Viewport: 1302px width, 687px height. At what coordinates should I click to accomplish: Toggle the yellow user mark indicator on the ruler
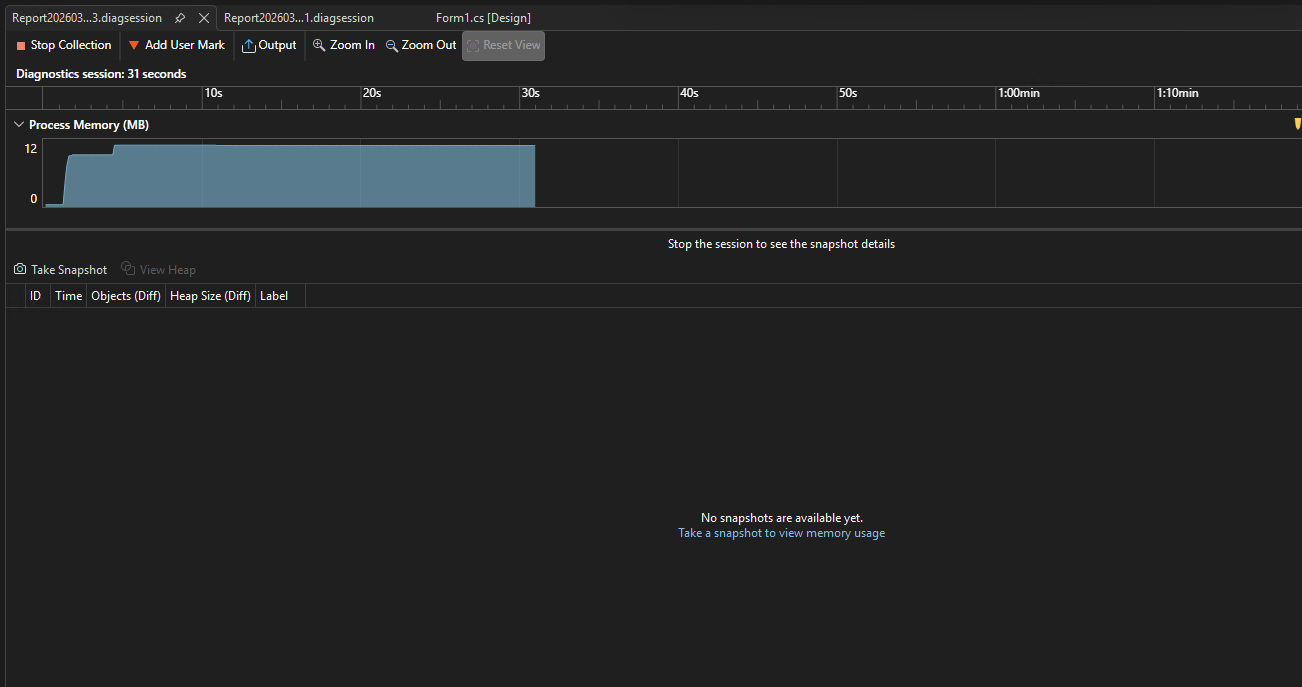pyautogui.click(x=1297, y=123)
